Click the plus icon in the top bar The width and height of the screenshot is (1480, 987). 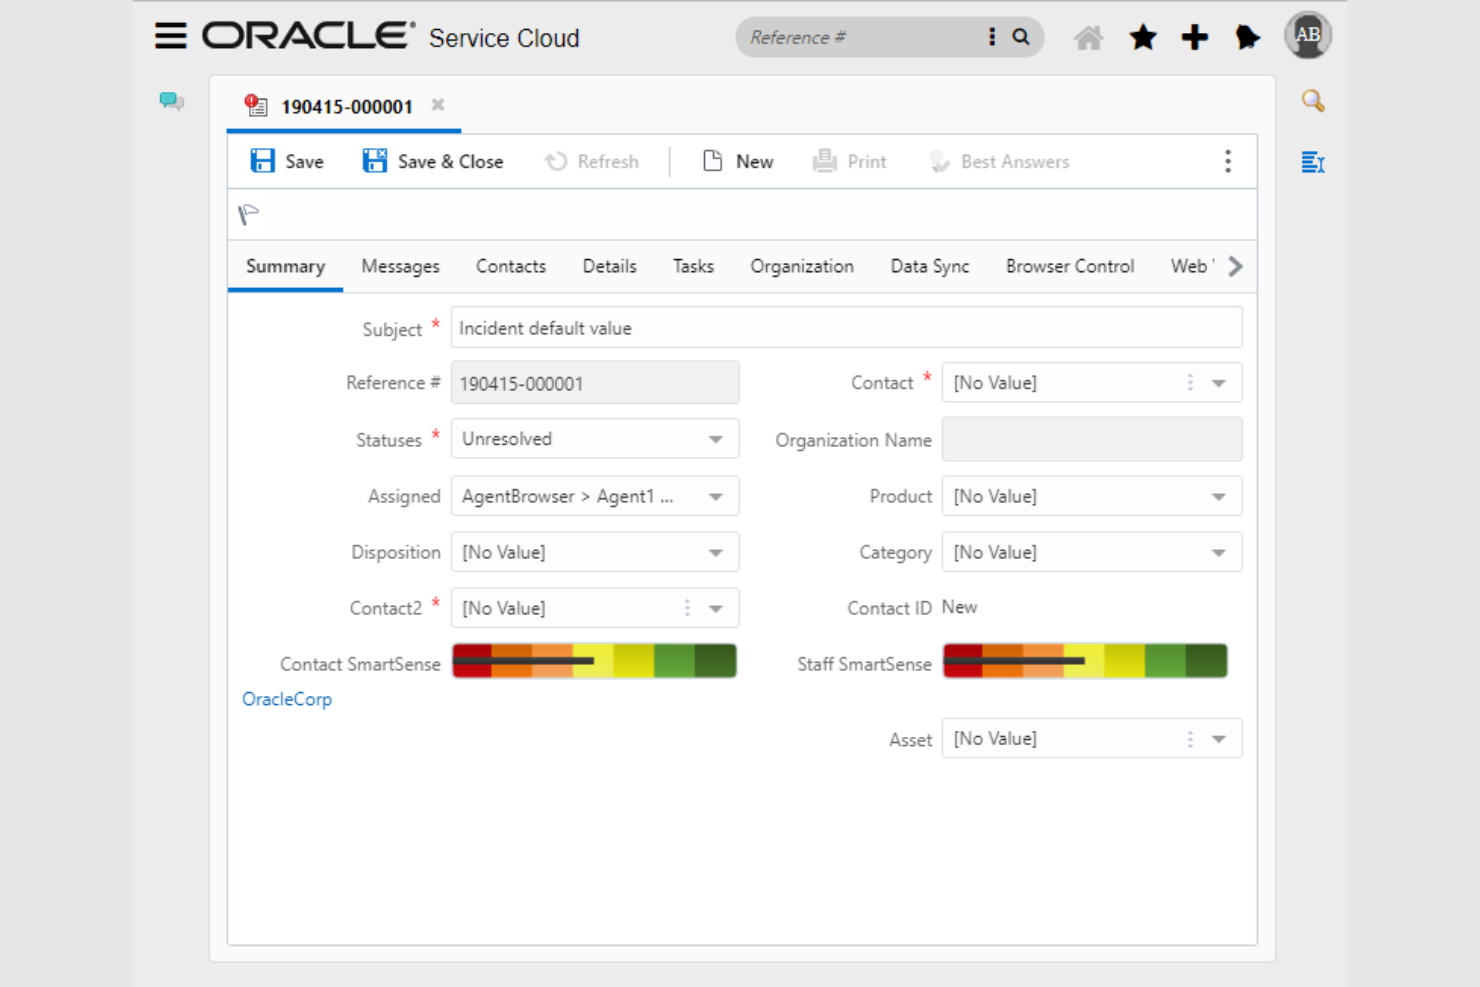[x=1194, y=36]
